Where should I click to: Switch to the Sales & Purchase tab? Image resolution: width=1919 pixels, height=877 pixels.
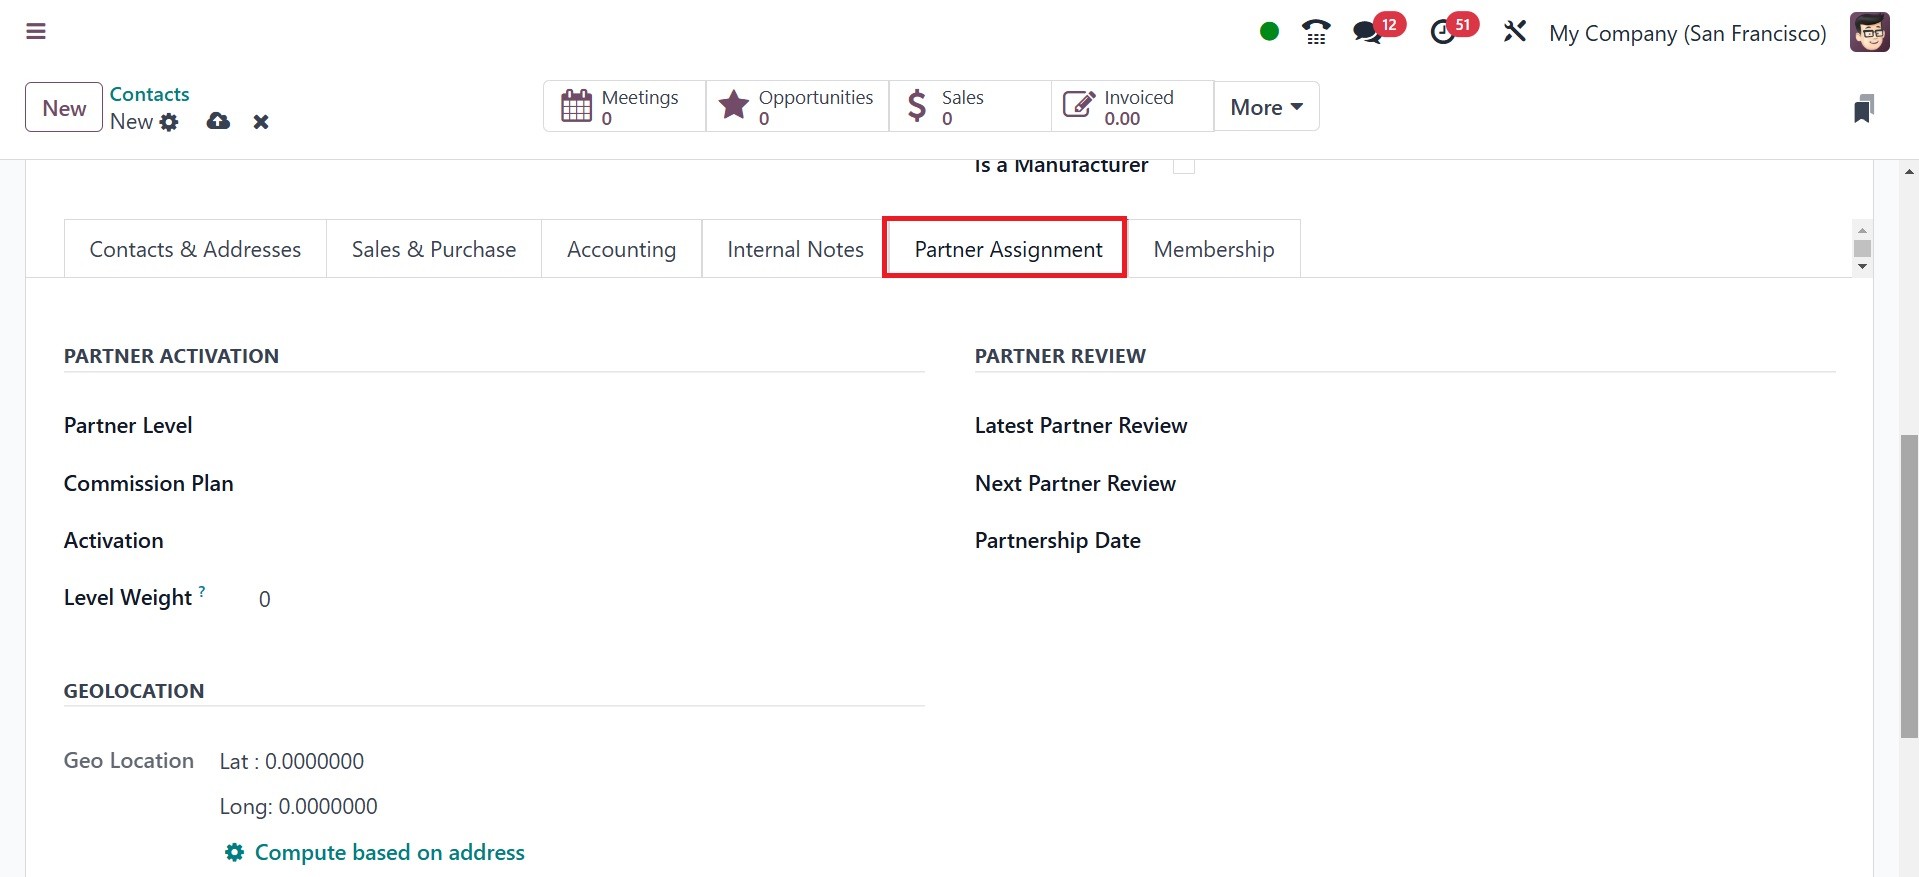point(434,249)
